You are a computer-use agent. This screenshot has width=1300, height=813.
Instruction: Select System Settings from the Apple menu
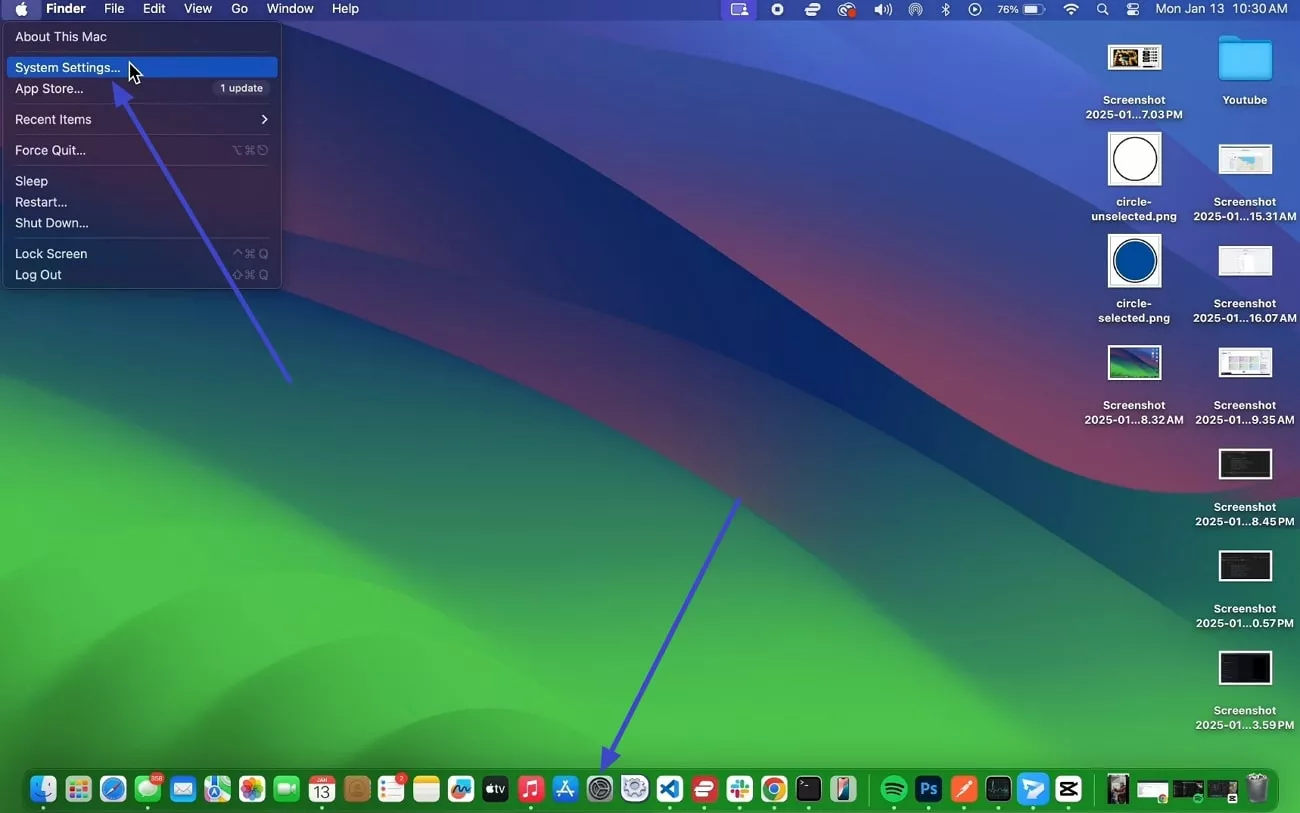point(67,67)
